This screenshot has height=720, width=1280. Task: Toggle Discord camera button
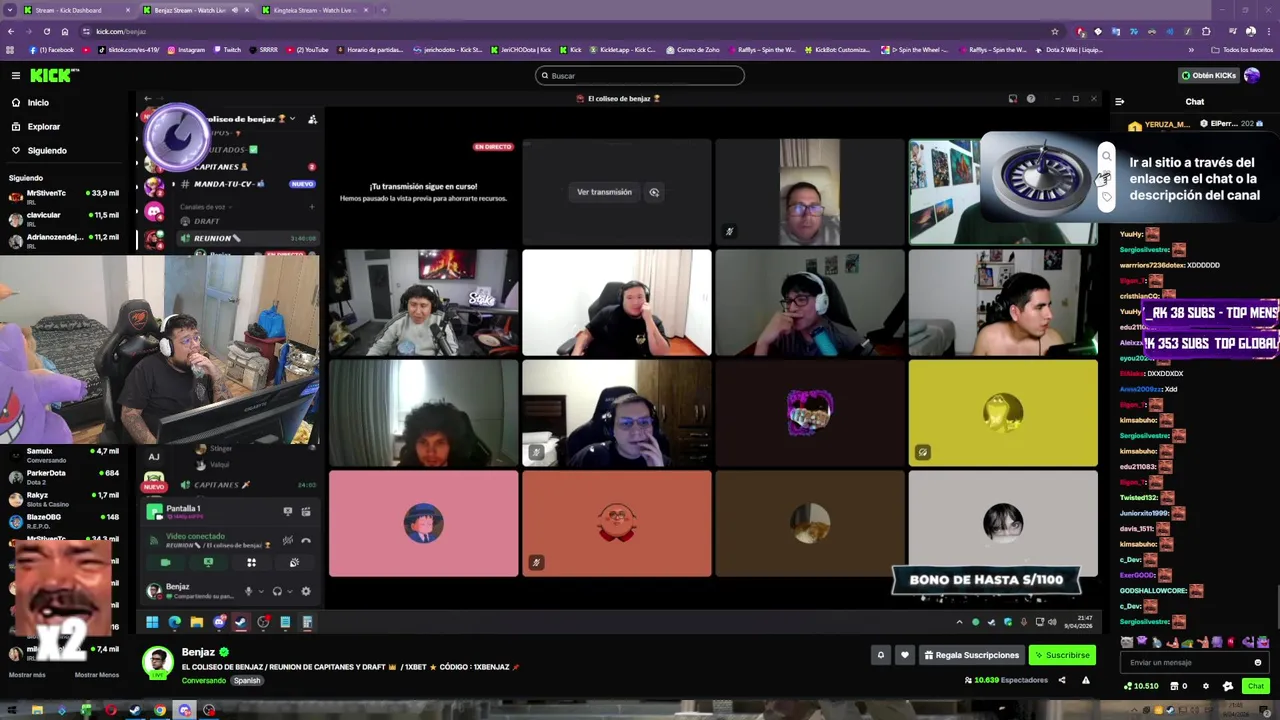(x=166, y=562)
